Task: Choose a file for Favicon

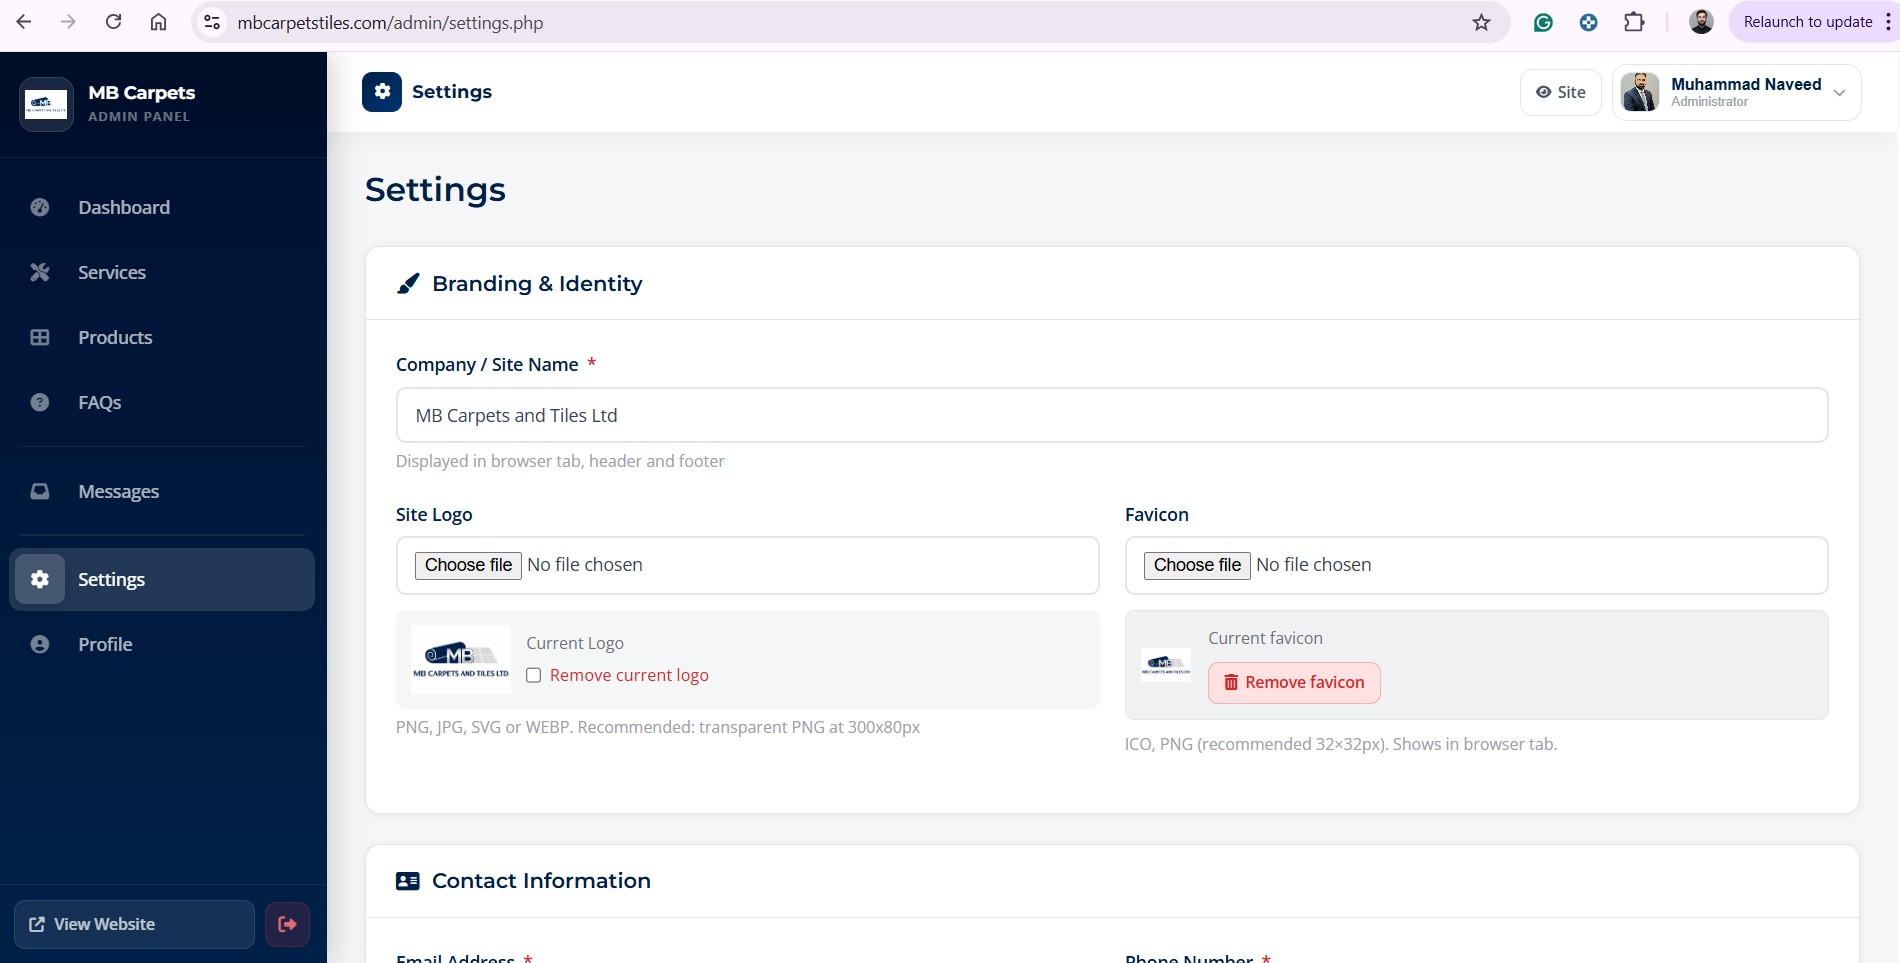Action: pyautogui.click(x=1197, y=565)
